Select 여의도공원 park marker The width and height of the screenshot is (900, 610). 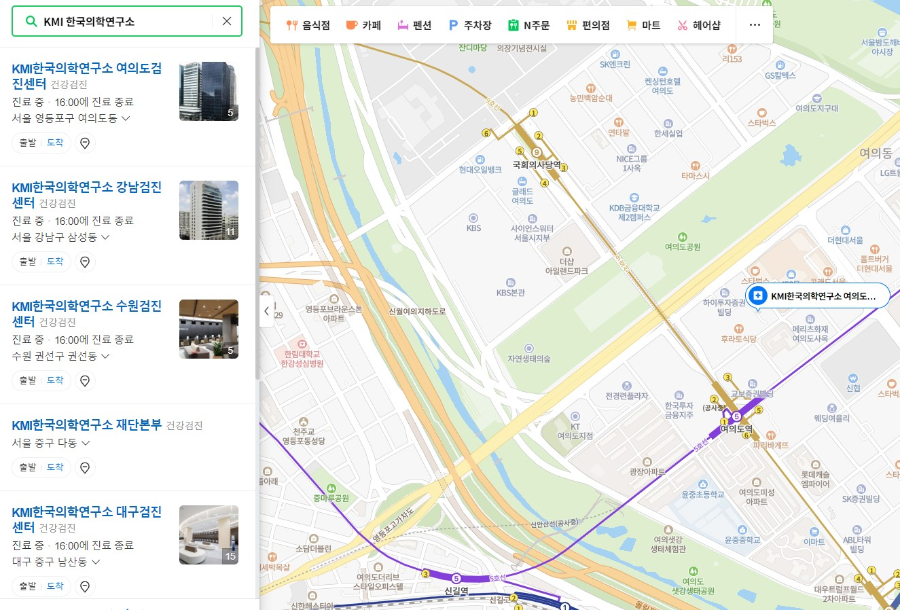(682, 242)
